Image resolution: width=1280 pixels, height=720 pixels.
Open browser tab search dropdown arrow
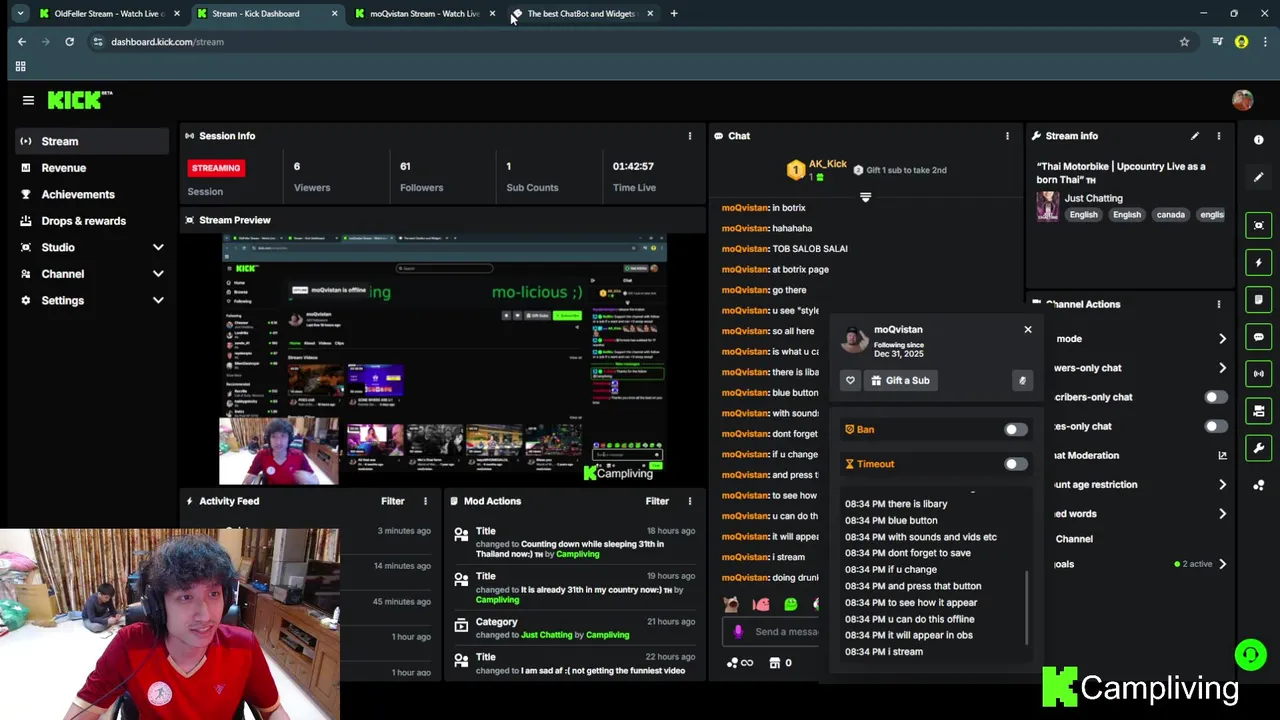coord(20,14)
